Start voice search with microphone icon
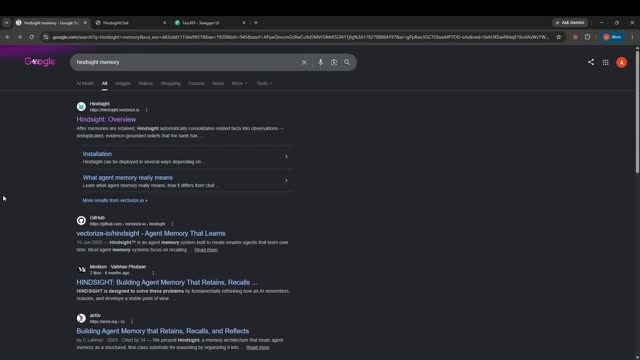Image resolution: width=640 pixels, height=360 pixels. 320,62
